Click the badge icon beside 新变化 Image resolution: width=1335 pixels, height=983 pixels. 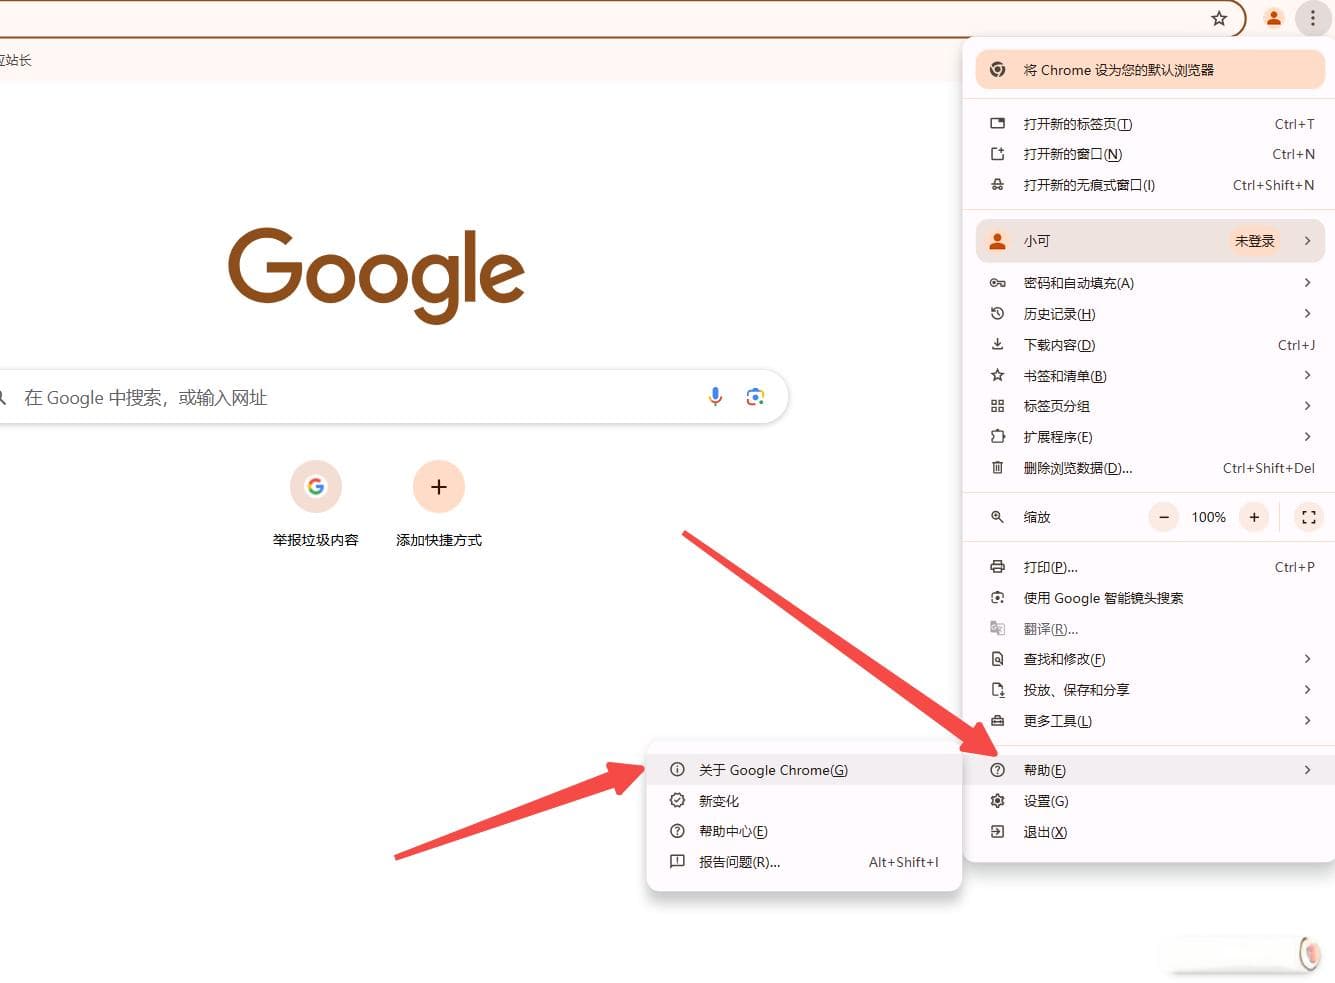(677, 801)
